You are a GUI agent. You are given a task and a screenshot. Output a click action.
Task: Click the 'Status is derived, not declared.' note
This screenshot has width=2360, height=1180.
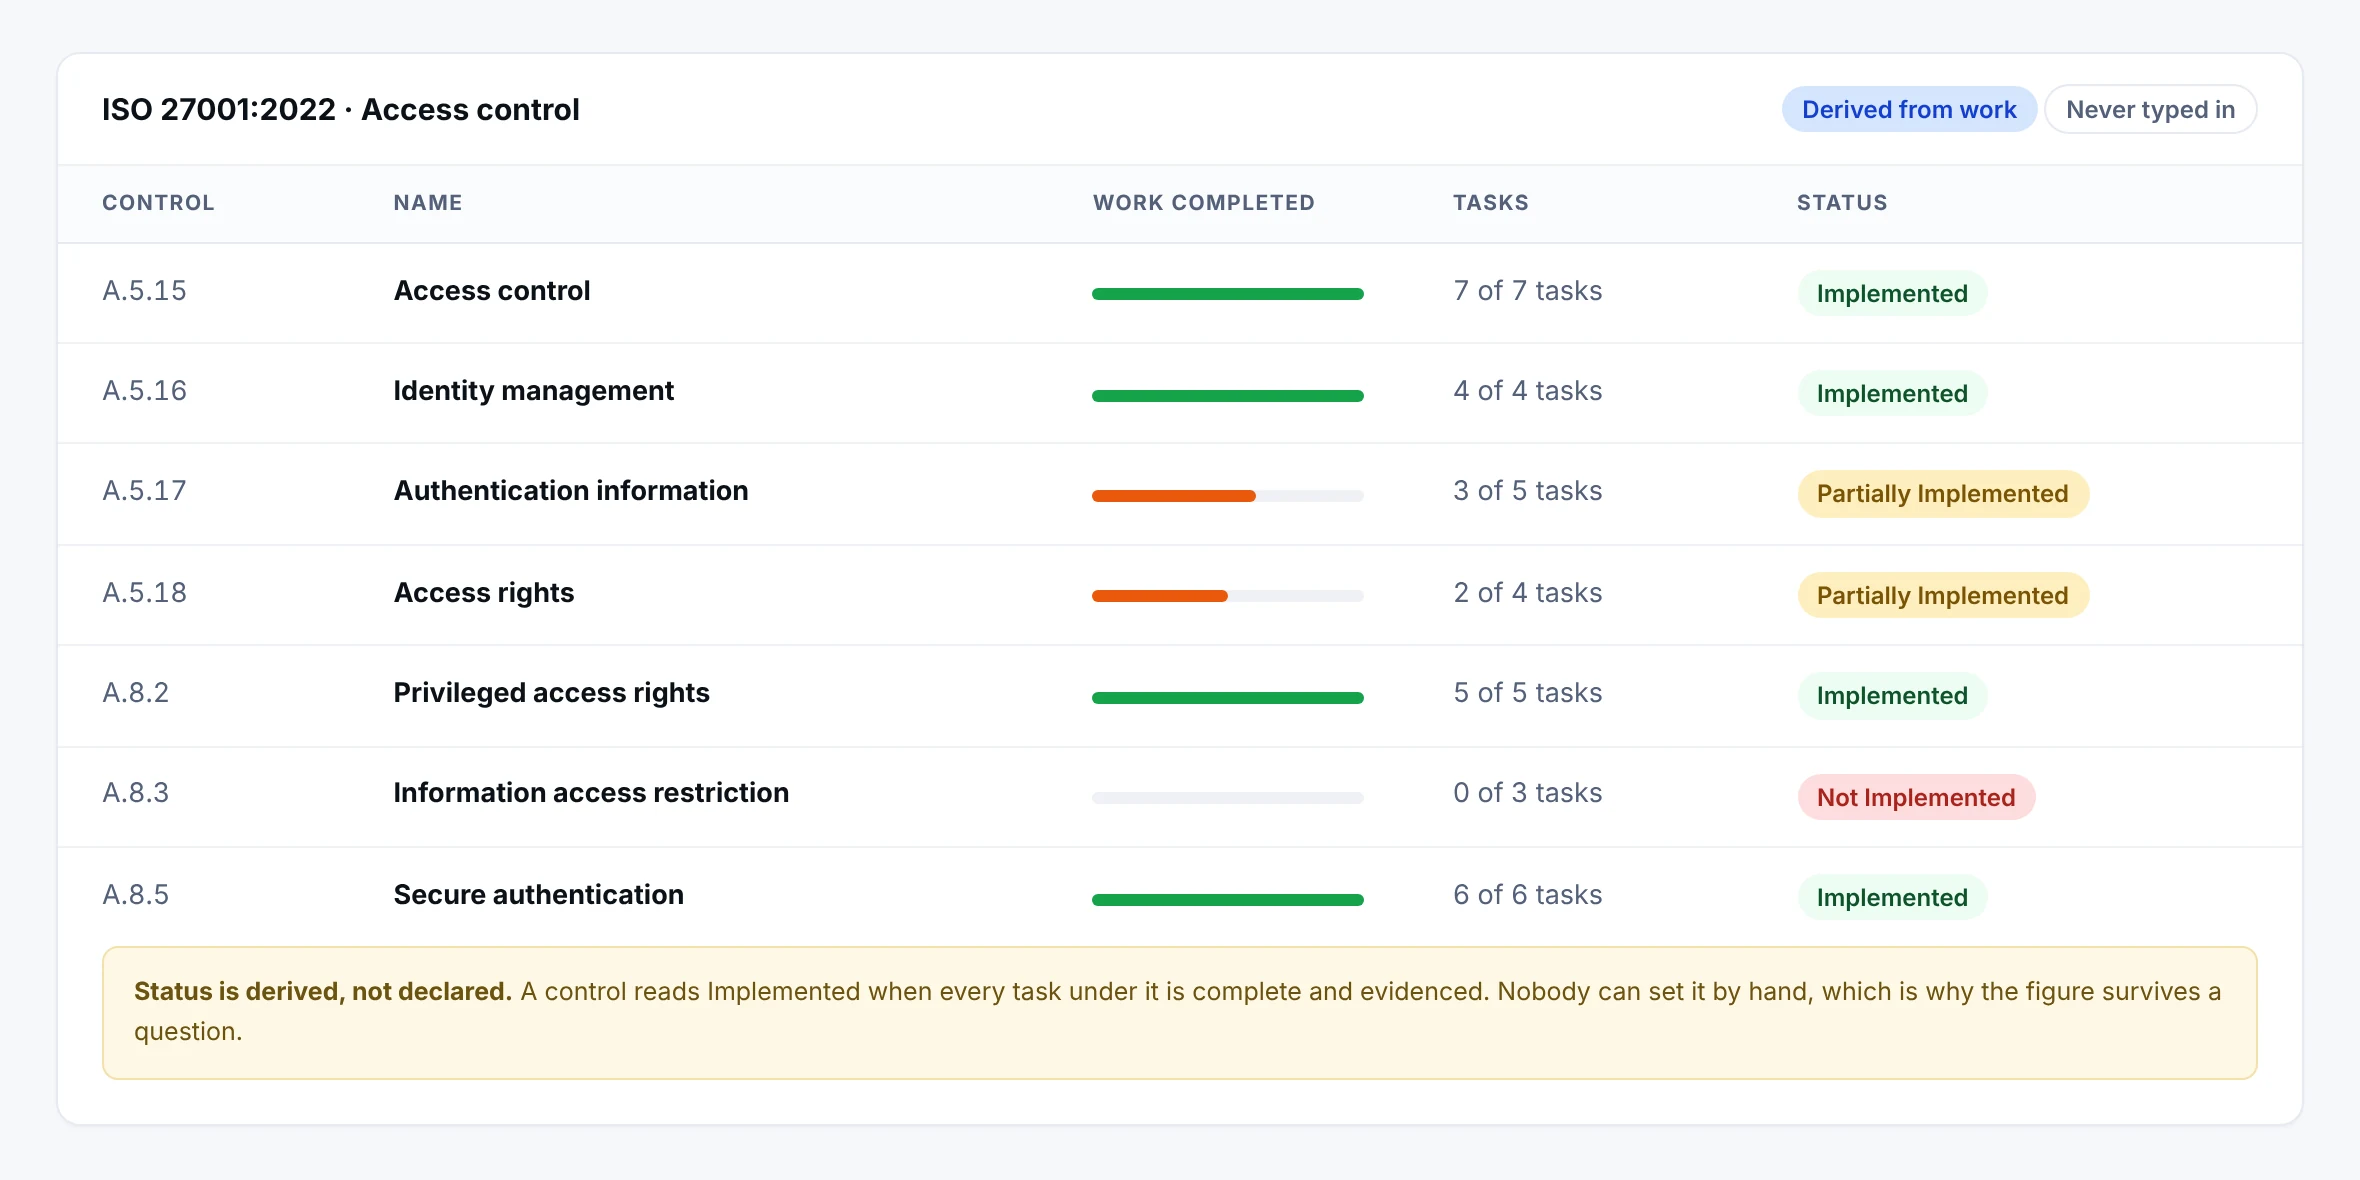(1179, 1012)
